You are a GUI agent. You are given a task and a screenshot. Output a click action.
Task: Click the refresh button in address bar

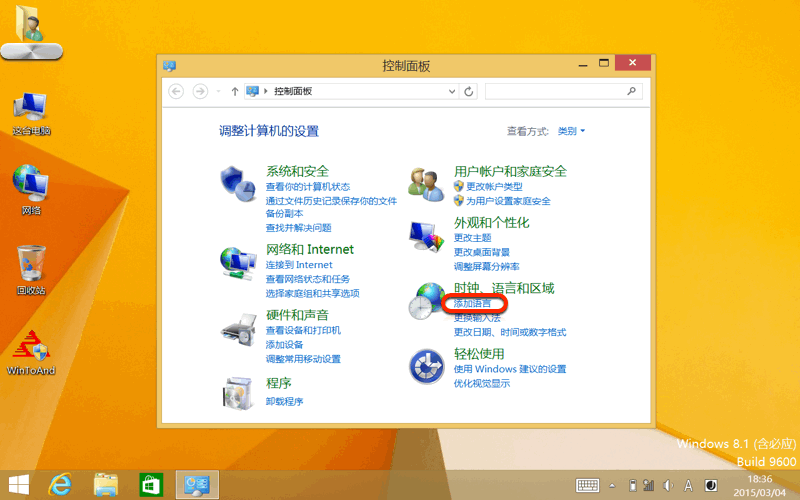pyautogui.click(x=469, y=91)
